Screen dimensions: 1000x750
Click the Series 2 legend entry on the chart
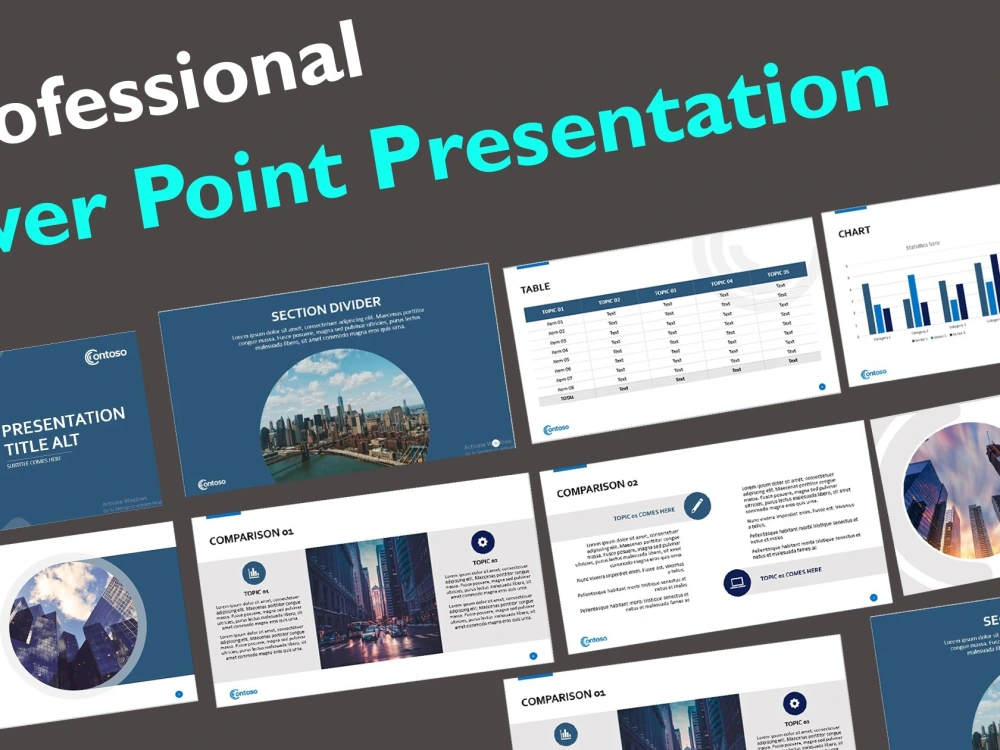point(939,336)
